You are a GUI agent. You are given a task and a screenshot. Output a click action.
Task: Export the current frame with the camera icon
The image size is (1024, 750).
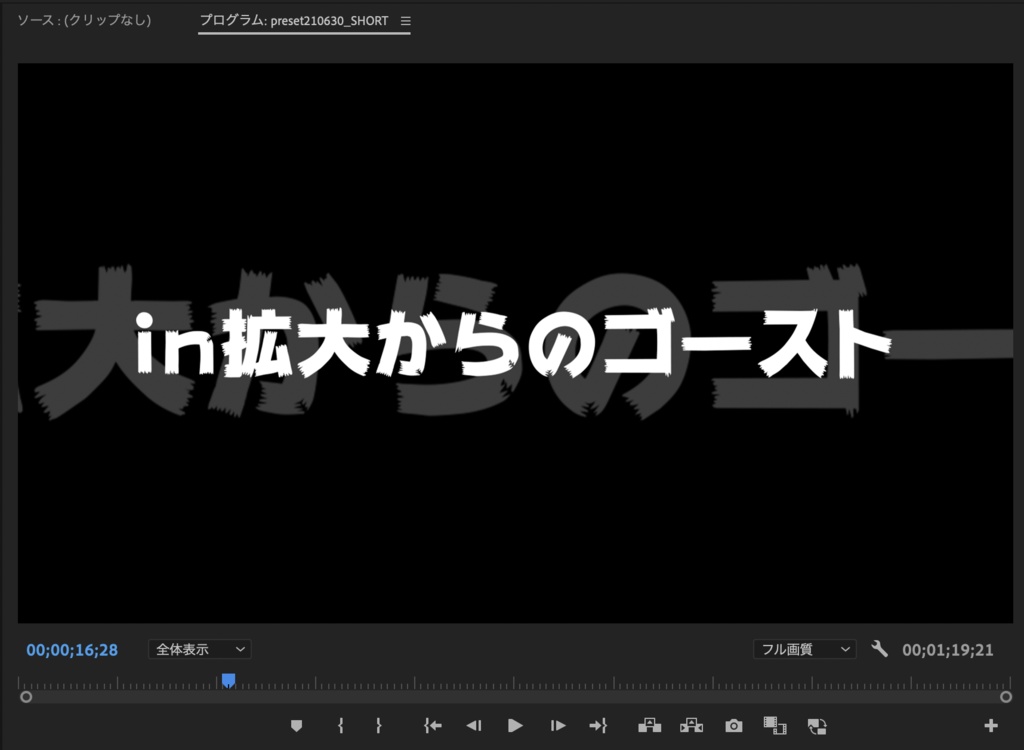(x=733, y=725)
